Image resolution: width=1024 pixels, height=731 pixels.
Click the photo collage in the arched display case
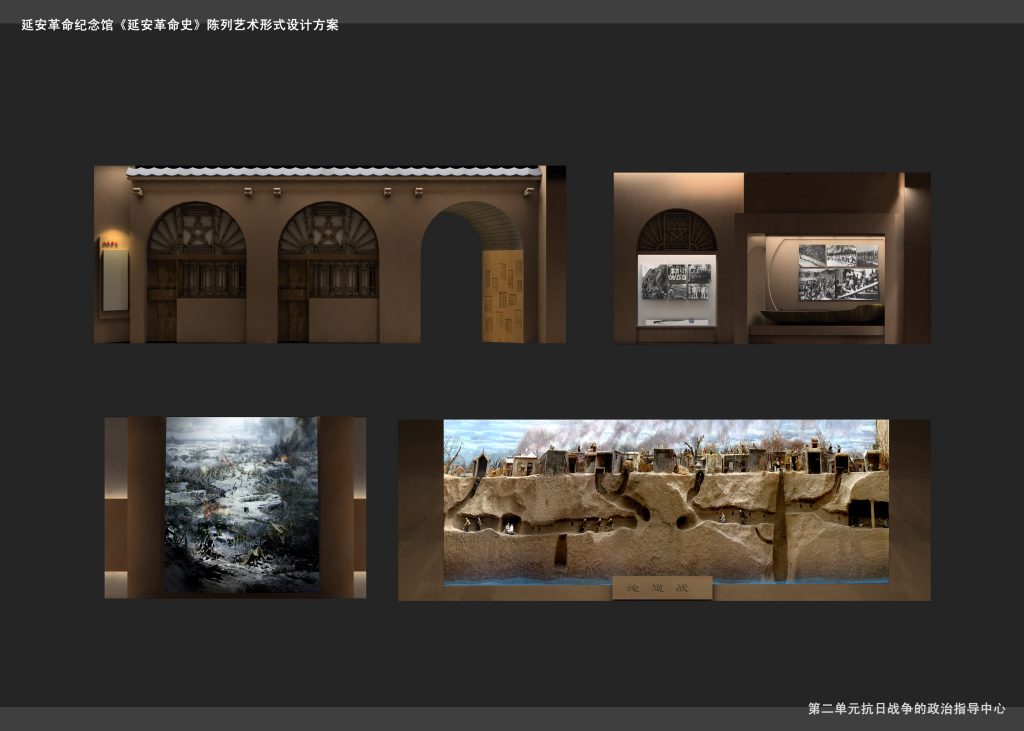point(676,282)
